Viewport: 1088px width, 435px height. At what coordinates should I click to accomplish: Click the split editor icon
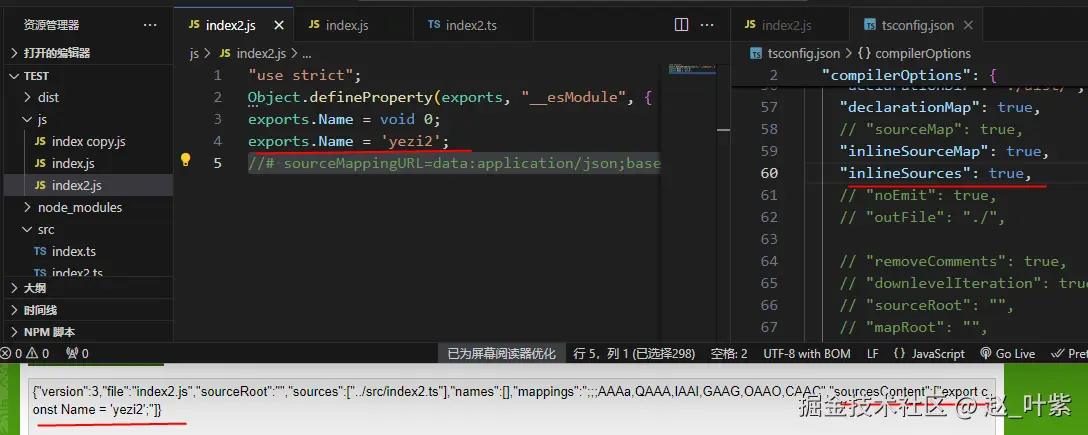pos(681,25)
